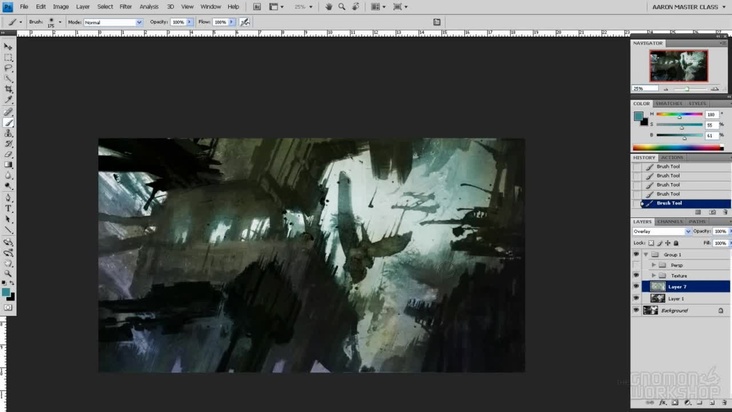
Task: Open the layer blend mode dropdown showing Overlay
Action: [662, 231]
